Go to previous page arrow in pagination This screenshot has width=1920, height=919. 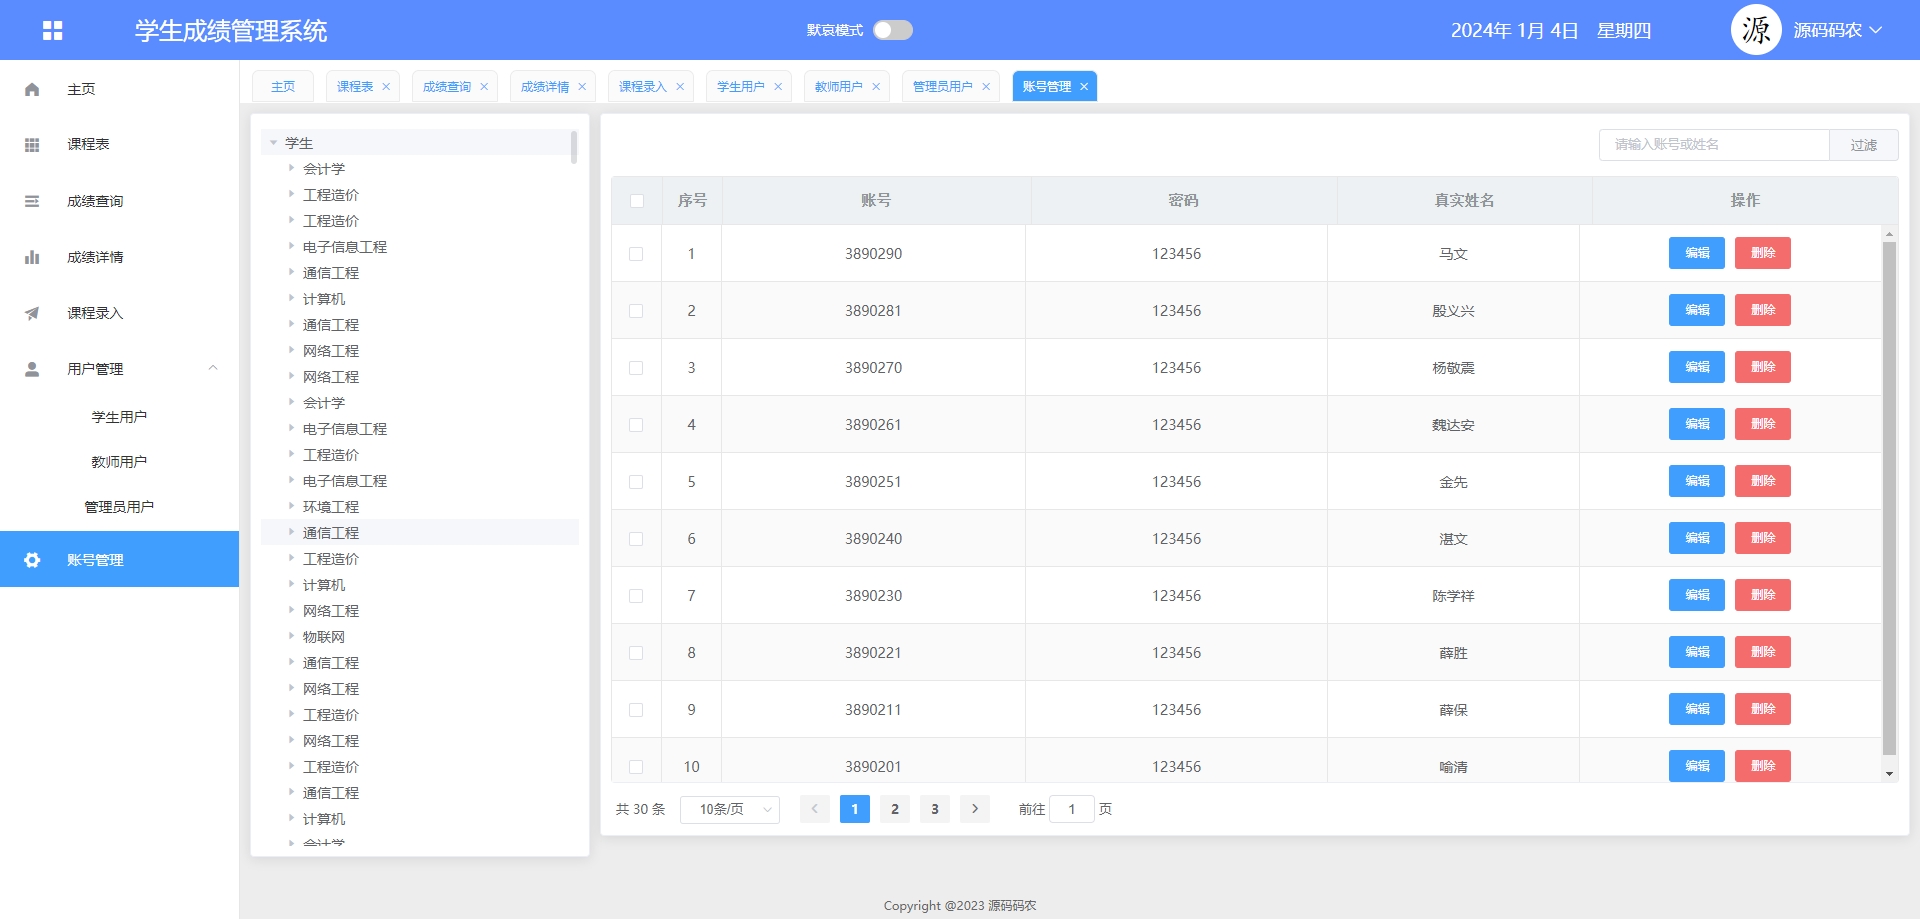pyautogui.click(x=815, y=809)
